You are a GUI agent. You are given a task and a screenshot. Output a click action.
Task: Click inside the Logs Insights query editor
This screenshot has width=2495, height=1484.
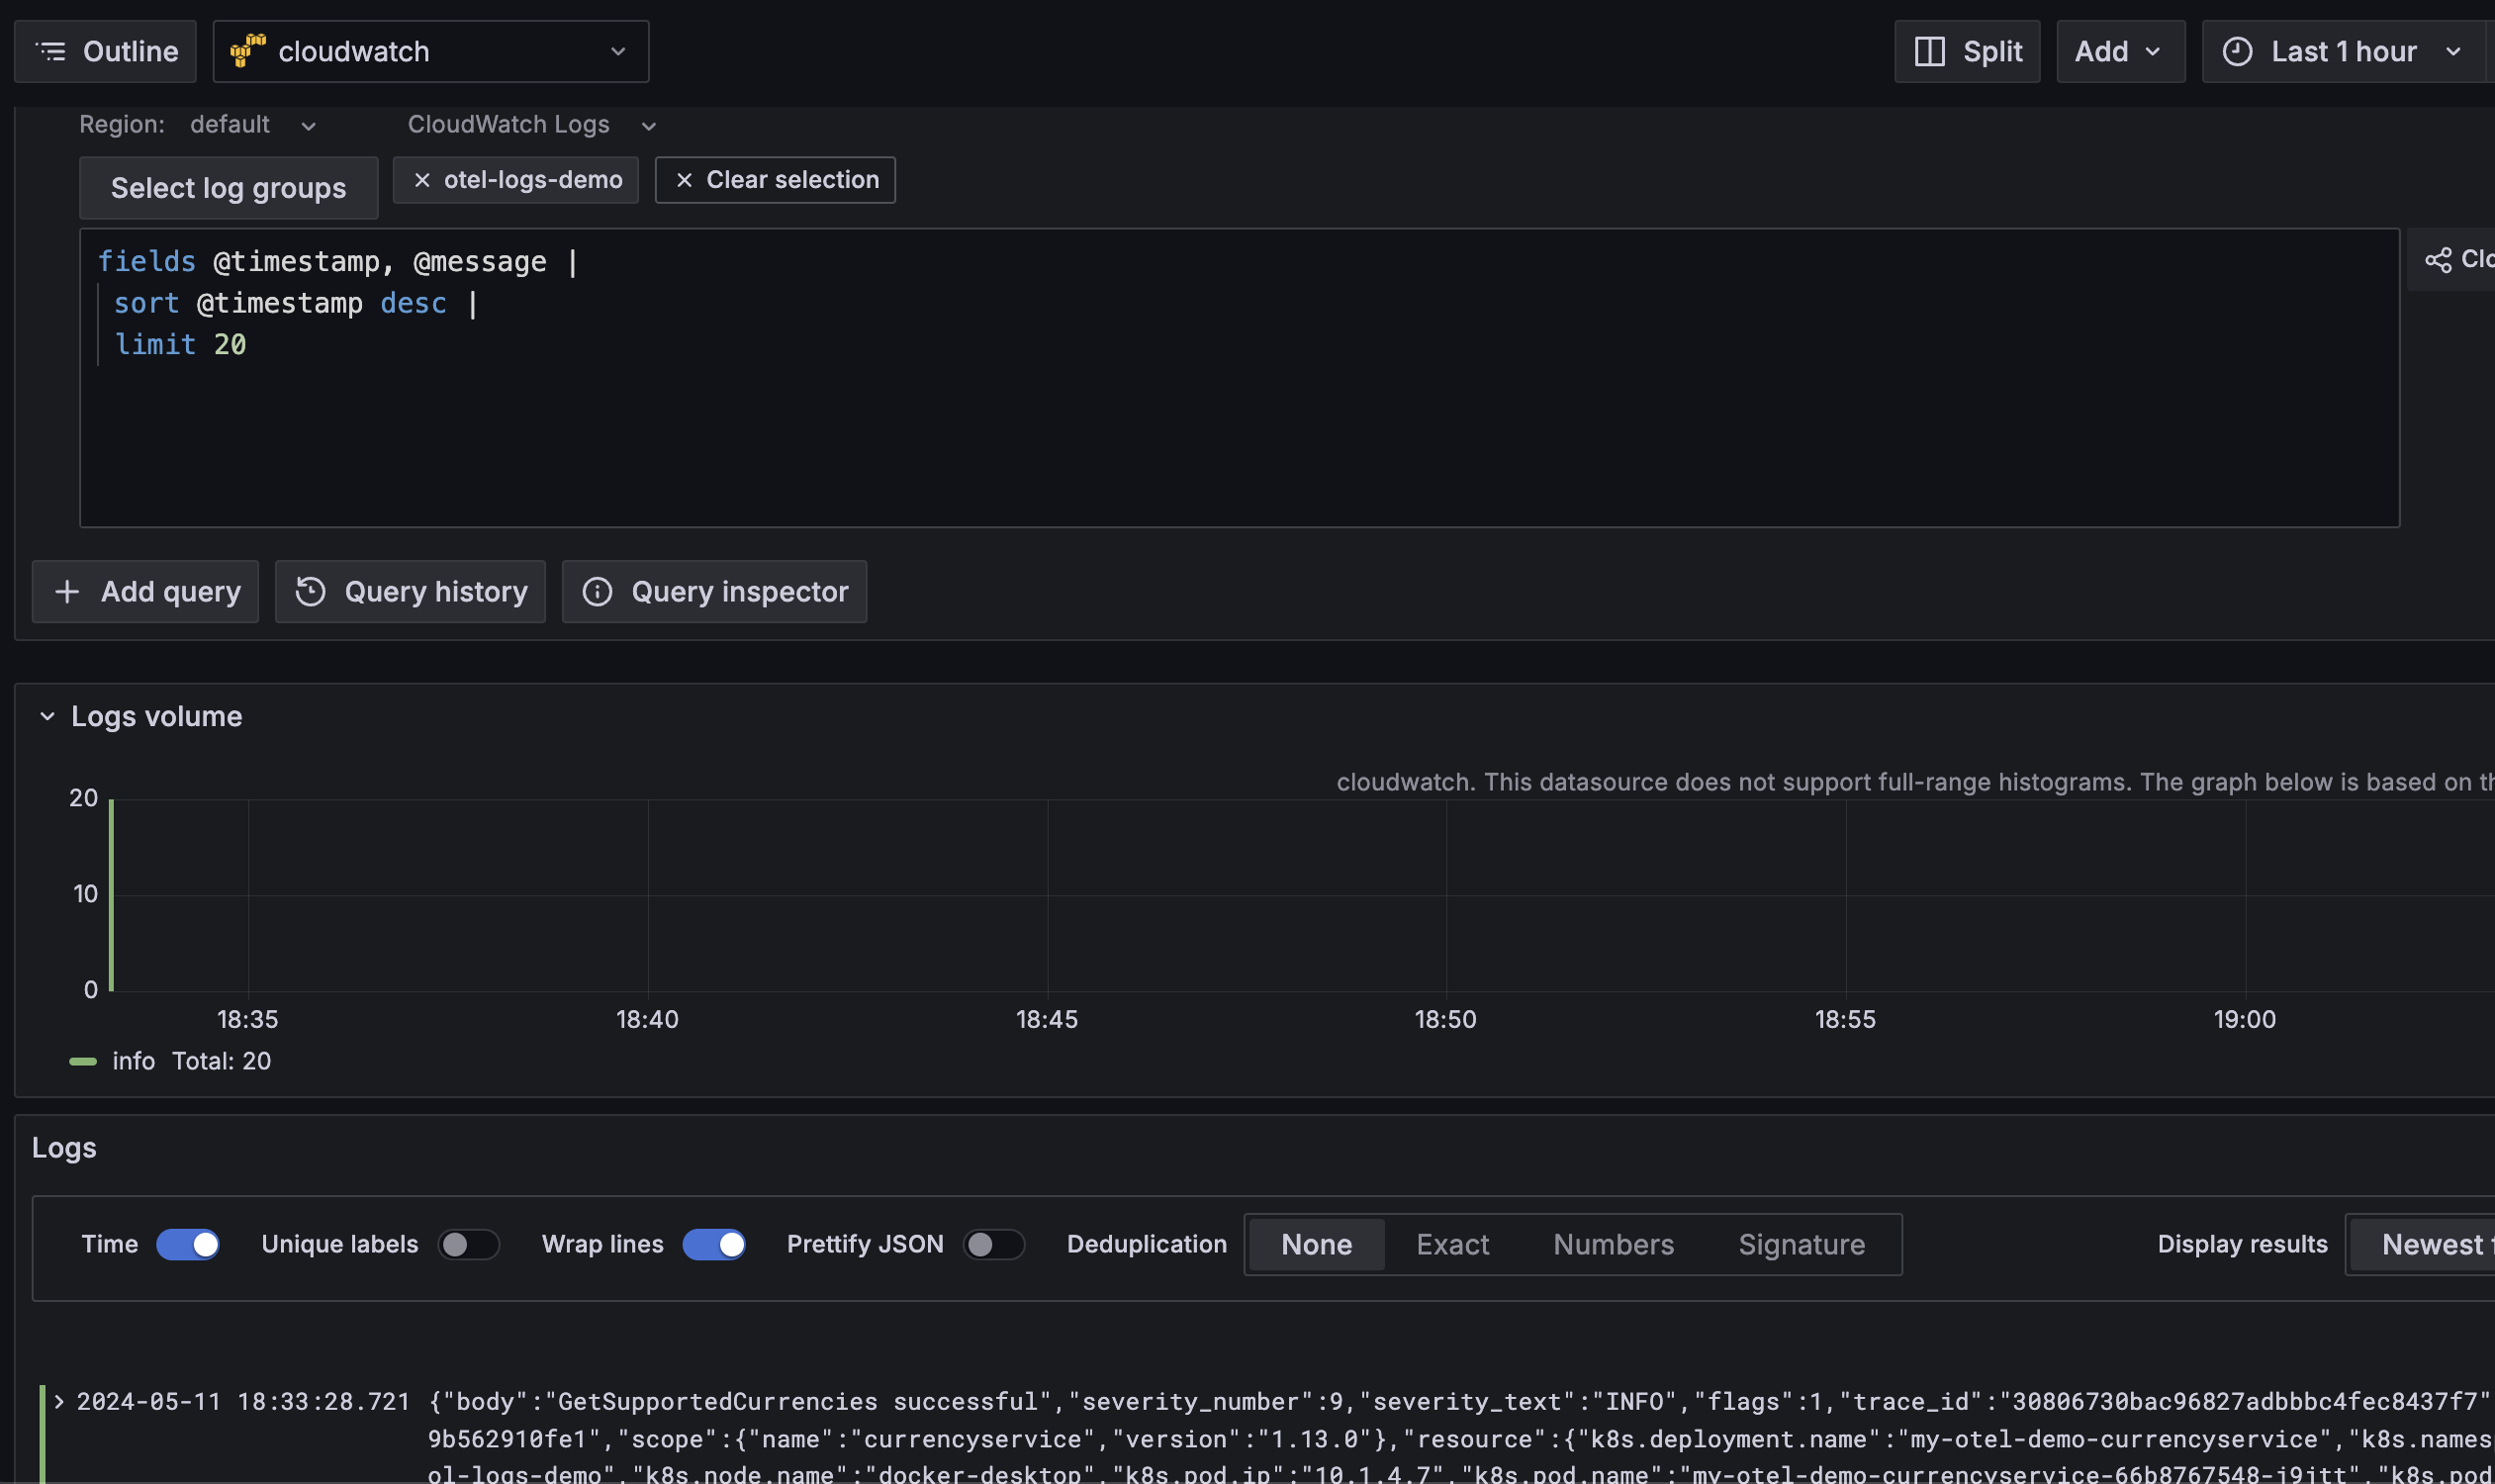point(1239,378)
